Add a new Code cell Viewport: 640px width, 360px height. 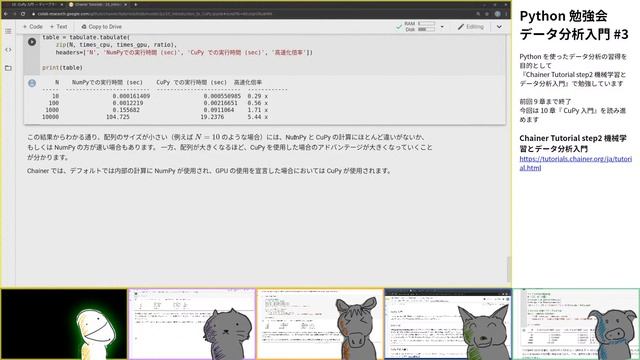[x=33, y=27]
